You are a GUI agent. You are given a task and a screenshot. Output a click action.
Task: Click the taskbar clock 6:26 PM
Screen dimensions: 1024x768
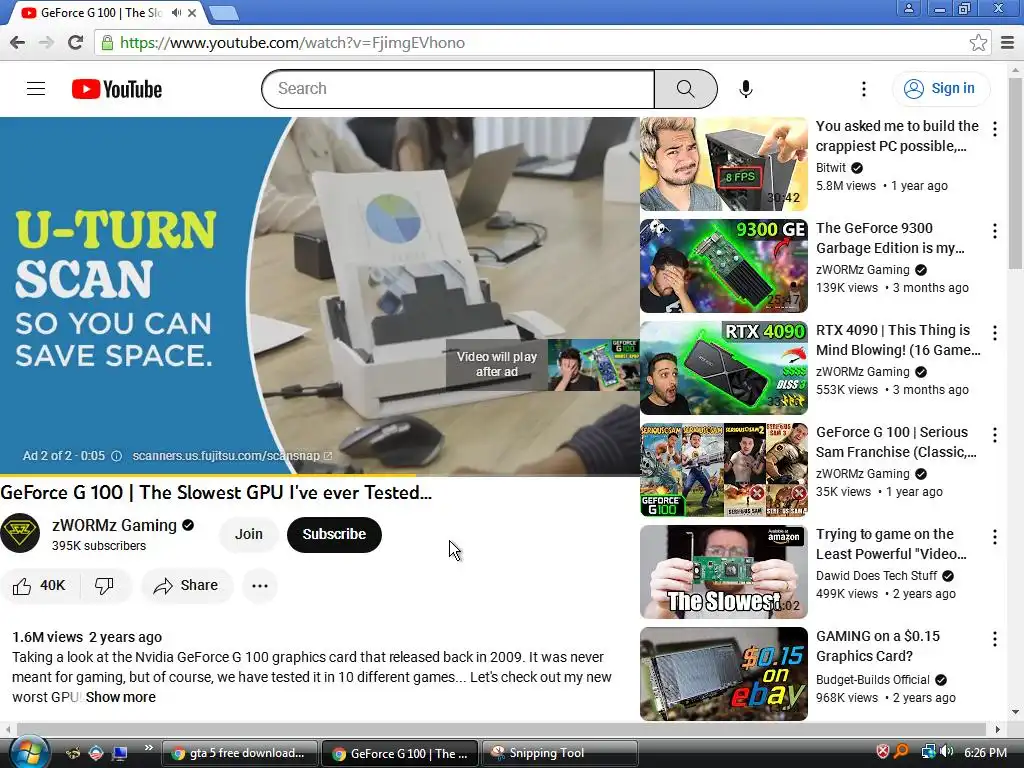pyautogui.click(x=985, y=753)
